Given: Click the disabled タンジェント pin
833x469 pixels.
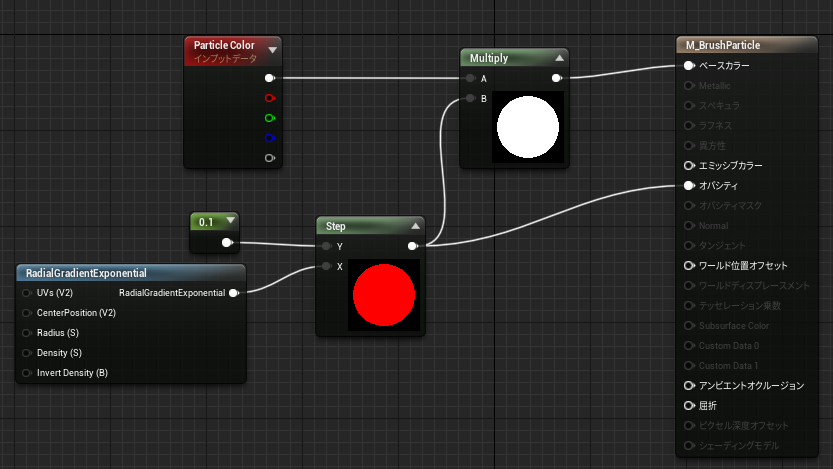Looking at the screenshot, I should coord(689,245).
